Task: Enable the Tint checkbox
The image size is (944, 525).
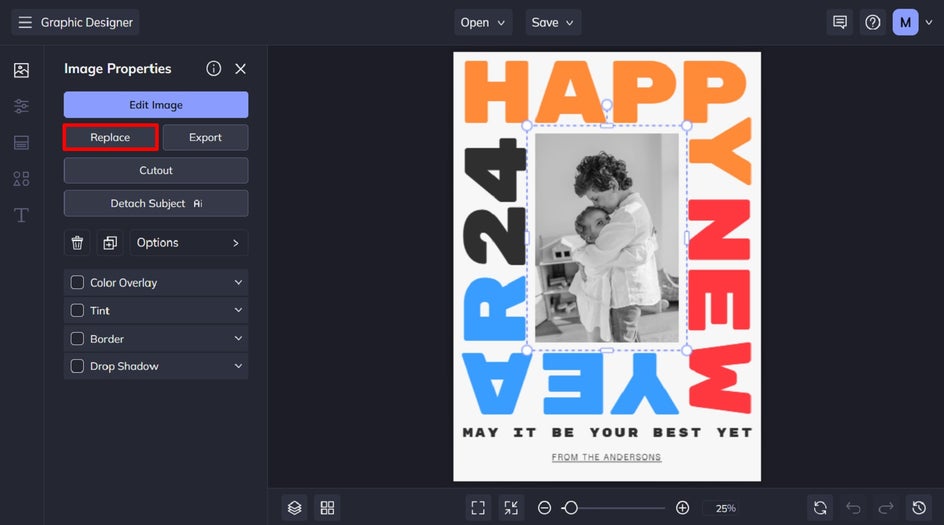Action: point(77,311)
